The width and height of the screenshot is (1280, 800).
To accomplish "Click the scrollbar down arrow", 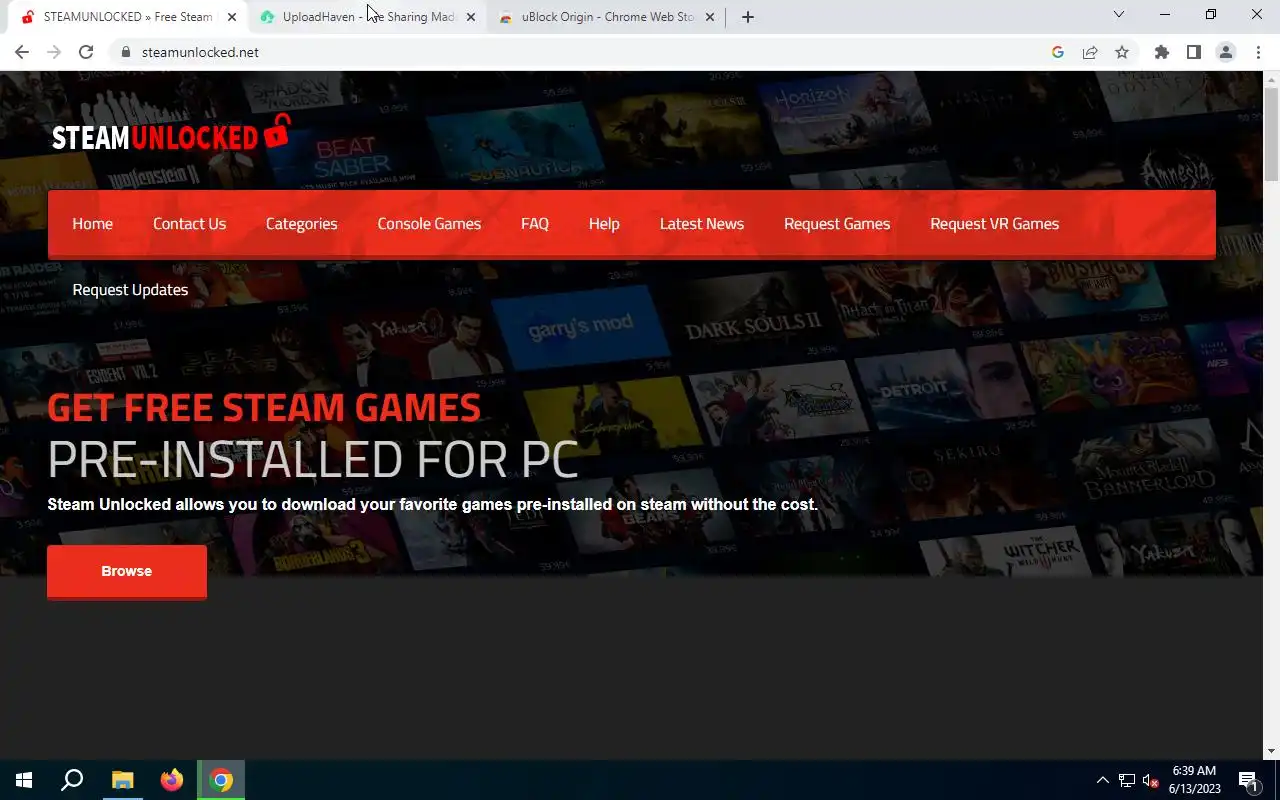I will coord(1271,751).
